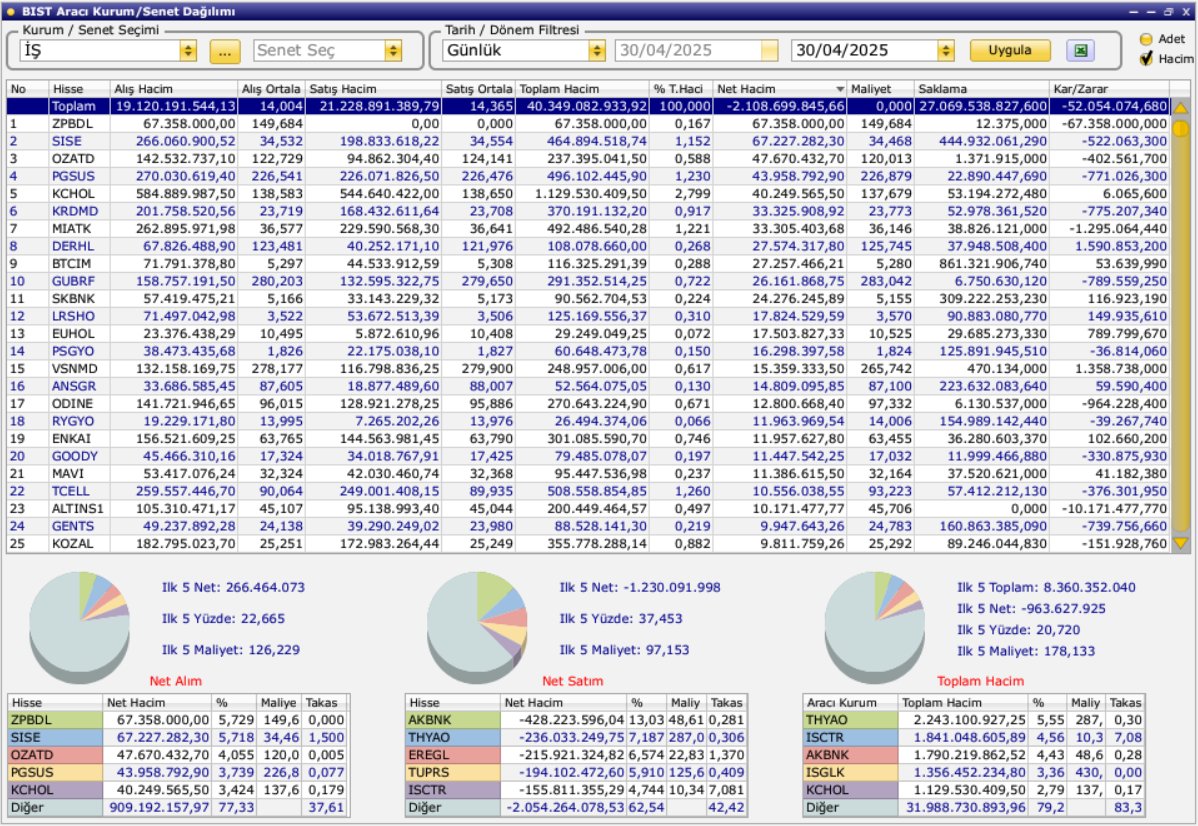Sort by the Net Hacim column header

click(x=779, y=89)
